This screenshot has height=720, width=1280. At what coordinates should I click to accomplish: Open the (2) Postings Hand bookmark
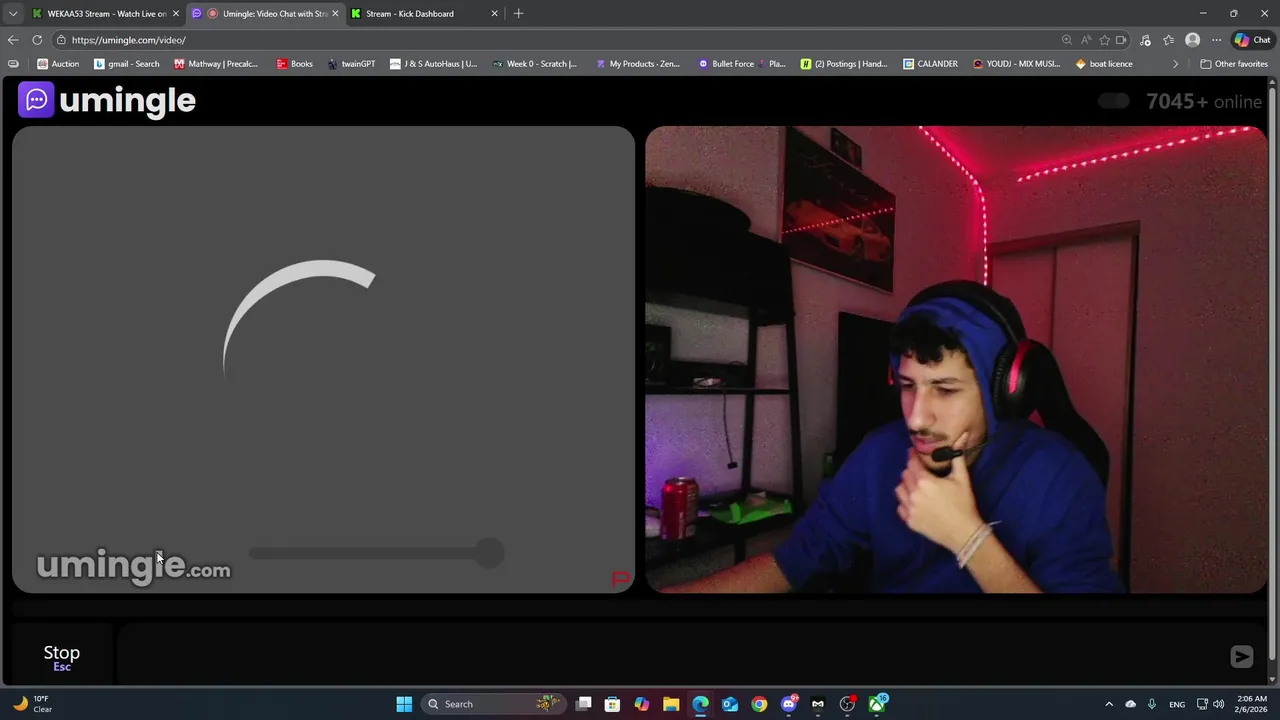coord(844,64)
